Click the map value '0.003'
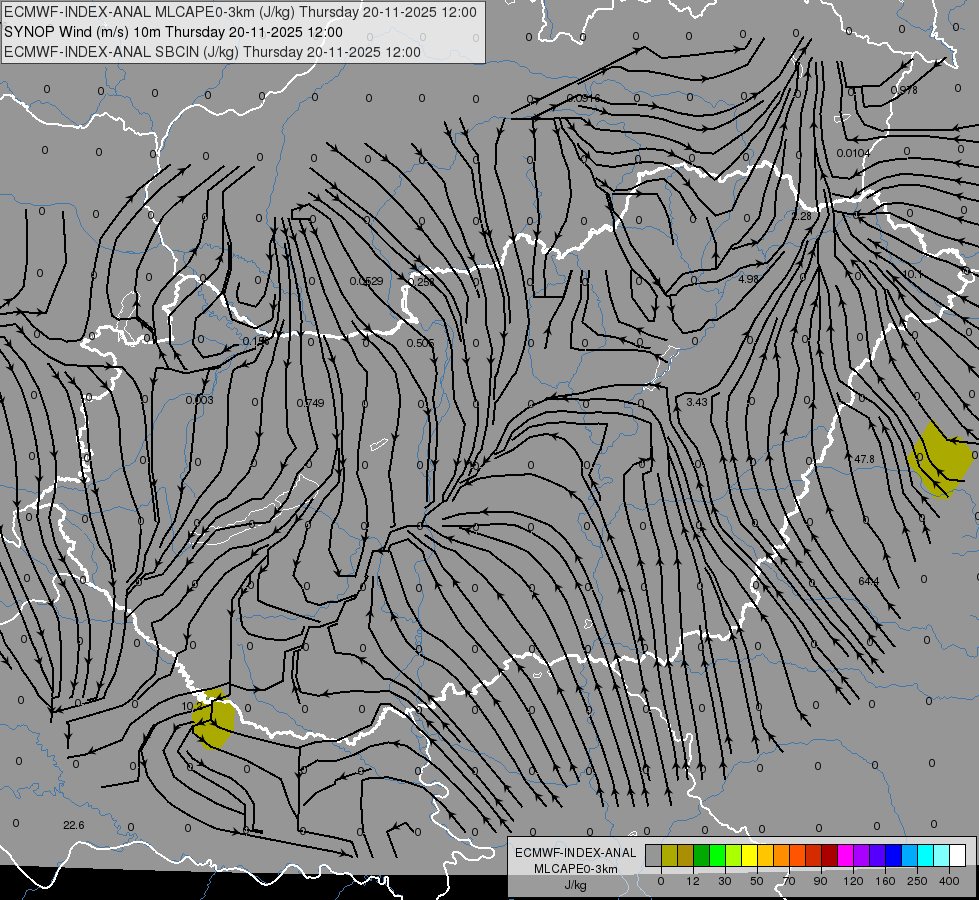979x900 pixels. point(199,400)
